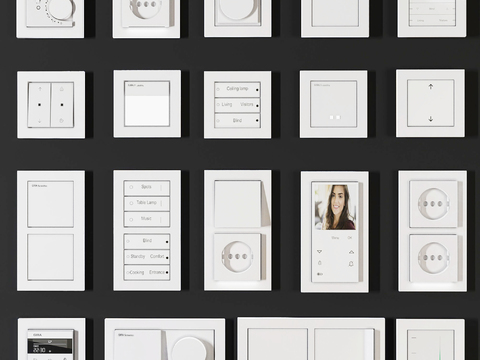Tap the Cooking Entrance button
This screenshot has height=360, width=480.
click(147, 273)
